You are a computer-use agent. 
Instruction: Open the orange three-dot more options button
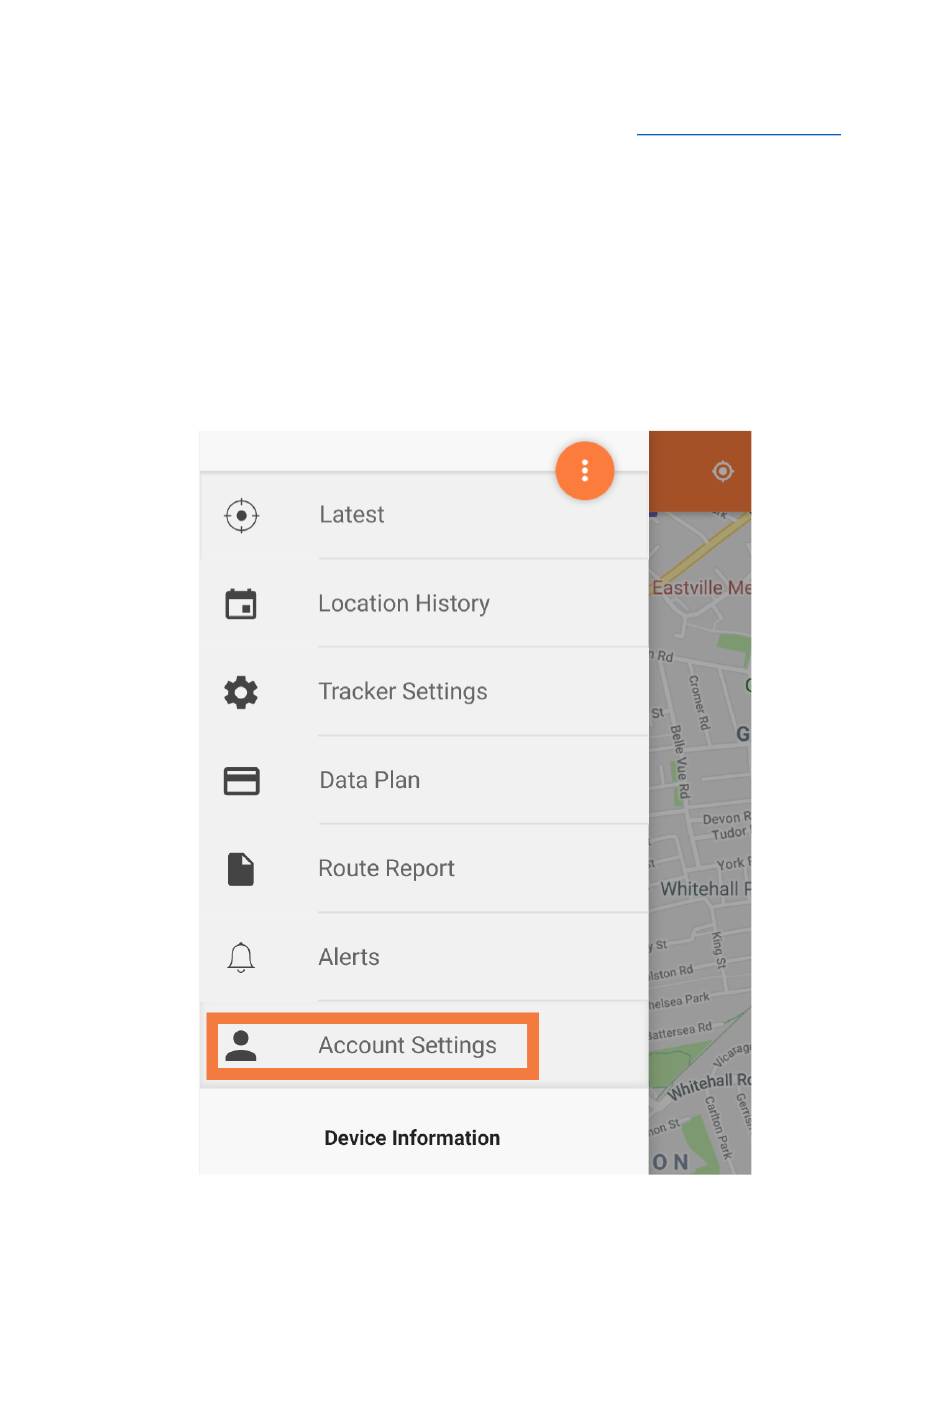click(585, 470)
